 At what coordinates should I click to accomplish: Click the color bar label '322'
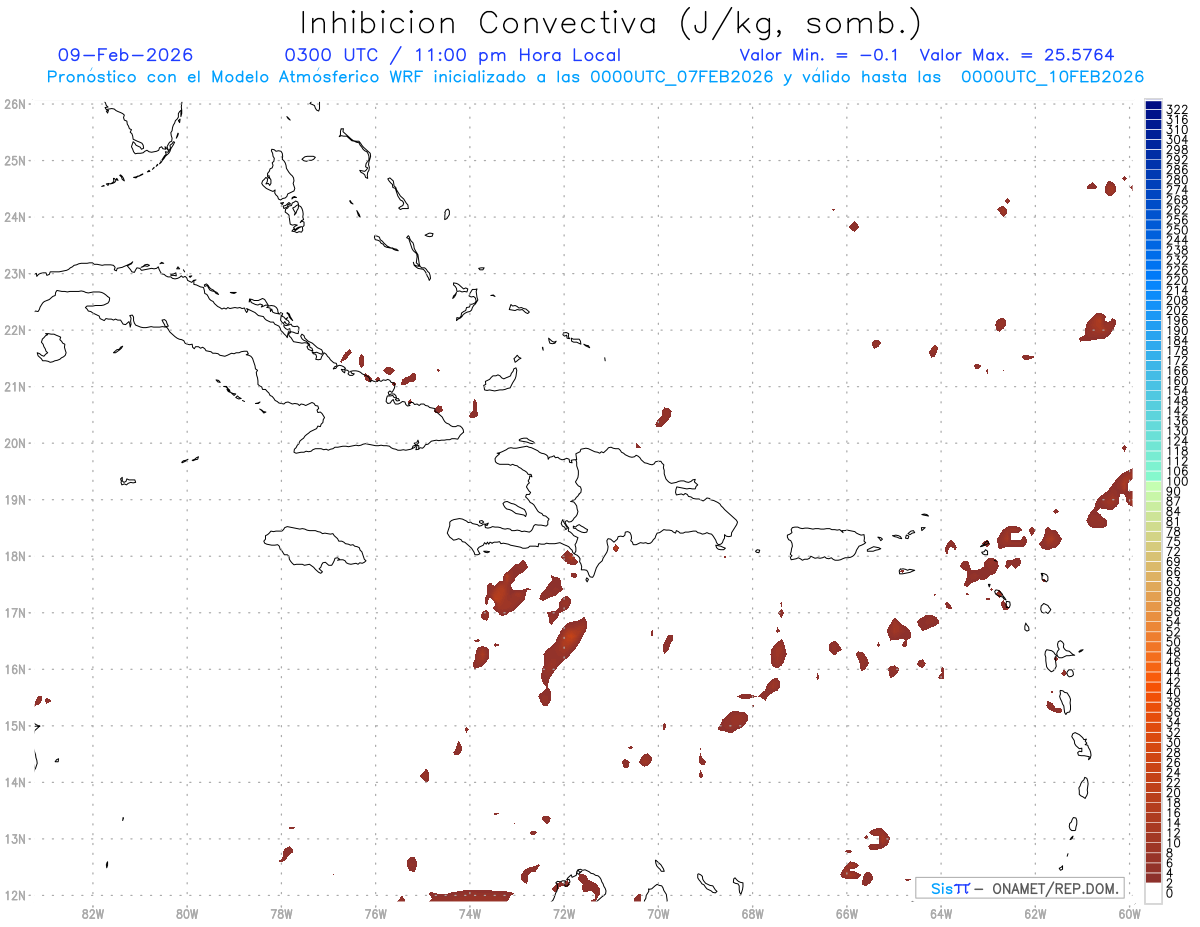[x=1177, y=108]
